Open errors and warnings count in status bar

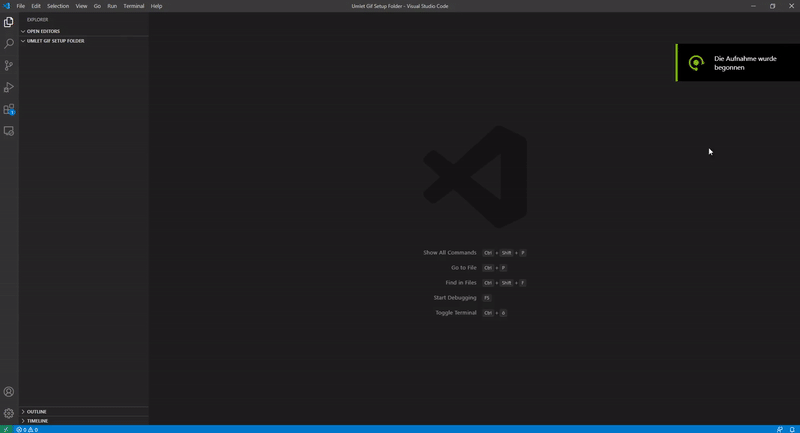pos(27,429)
